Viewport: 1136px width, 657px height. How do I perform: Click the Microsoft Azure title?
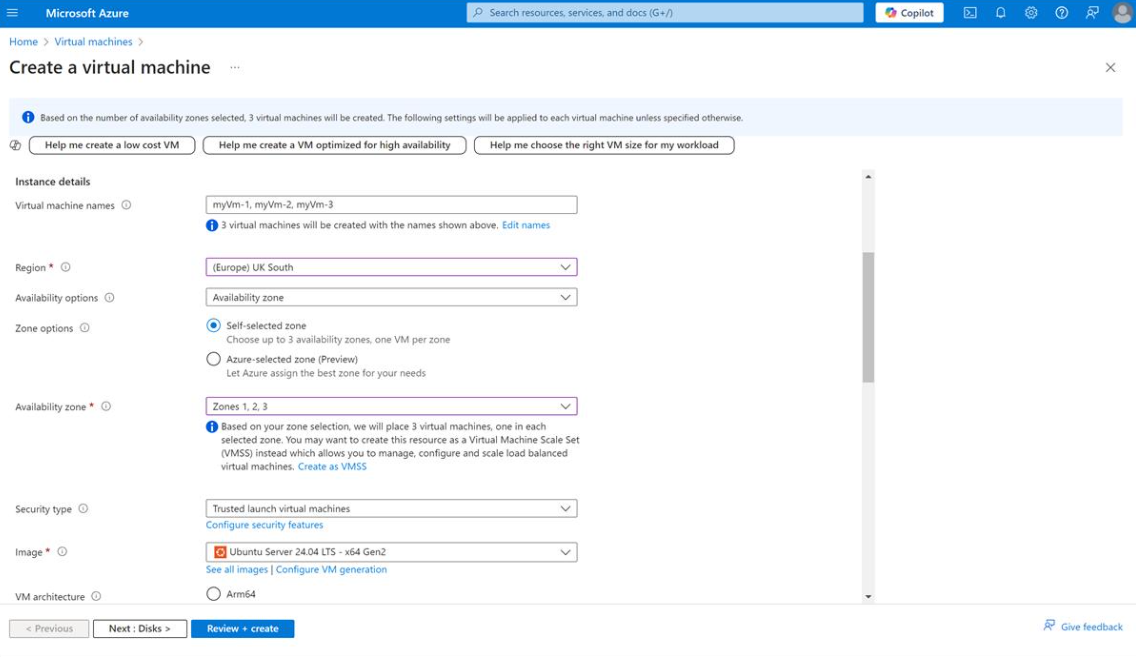tap(87, 13)
